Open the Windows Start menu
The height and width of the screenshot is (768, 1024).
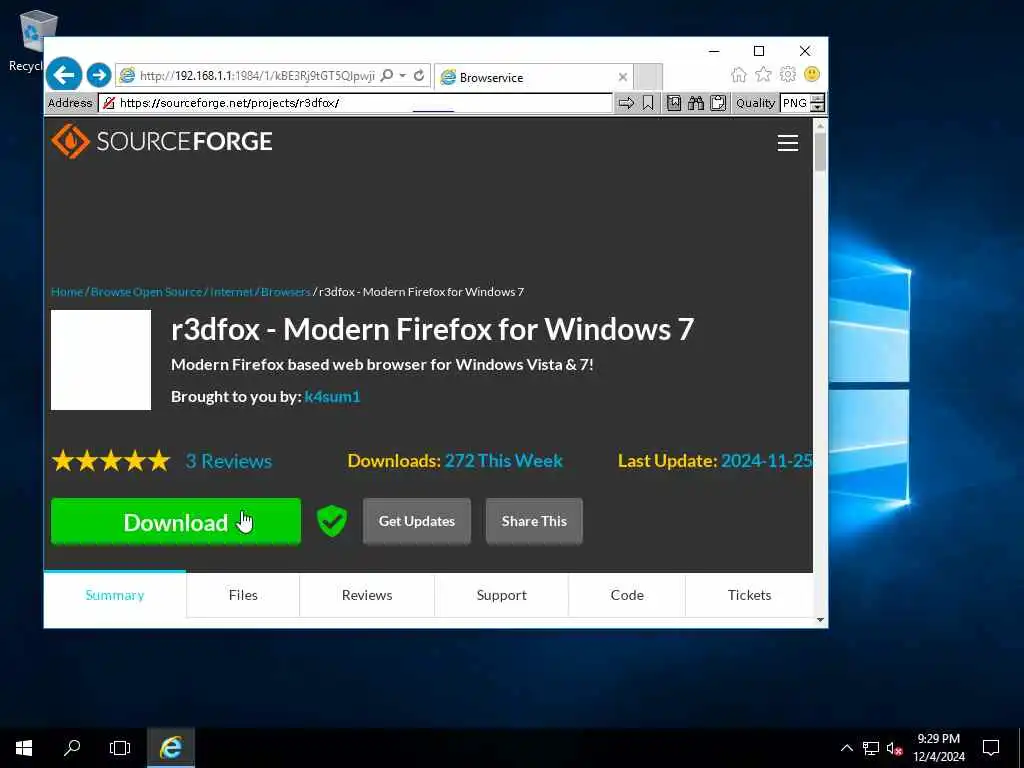click(24, 748)
